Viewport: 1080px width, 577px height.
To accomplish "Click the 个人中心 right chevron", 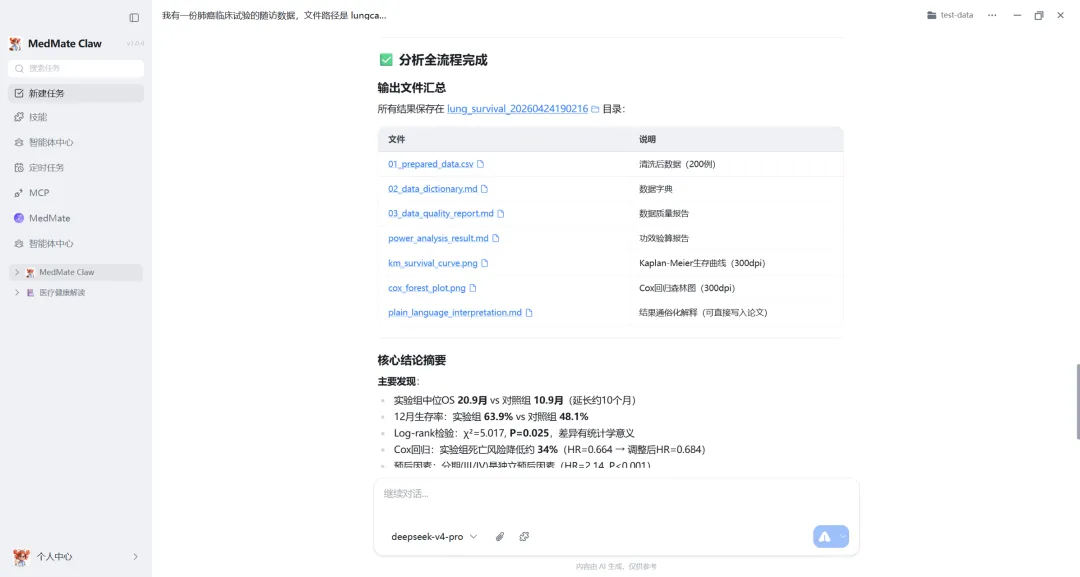I will click(x=135, y=556).
